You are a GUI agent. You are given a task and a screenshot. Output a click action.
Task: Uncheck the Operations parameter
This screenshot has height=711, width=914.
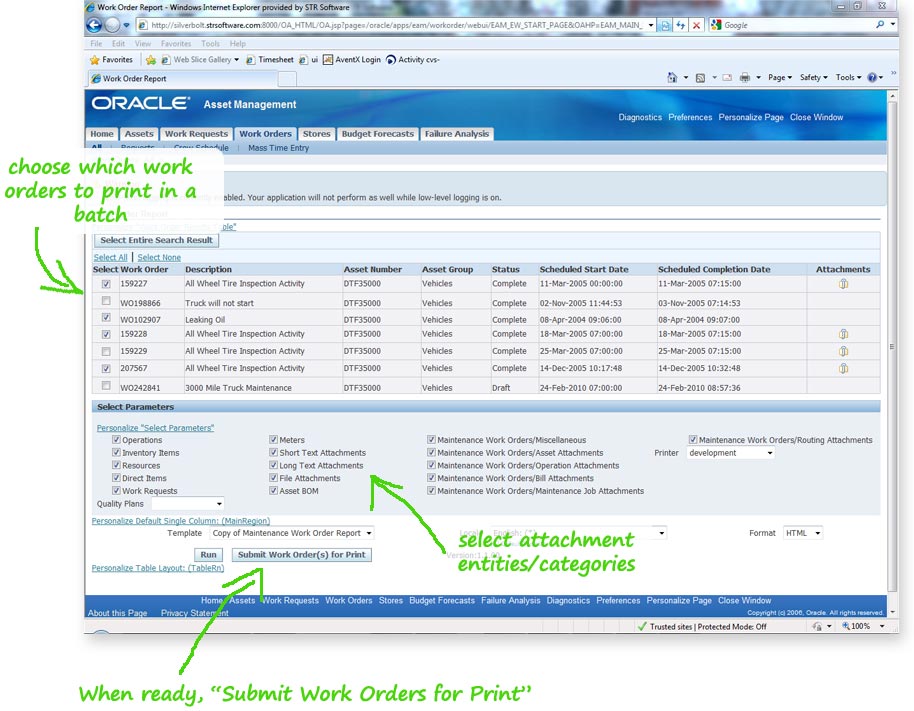pyautogui.click(x=117, y=439)
